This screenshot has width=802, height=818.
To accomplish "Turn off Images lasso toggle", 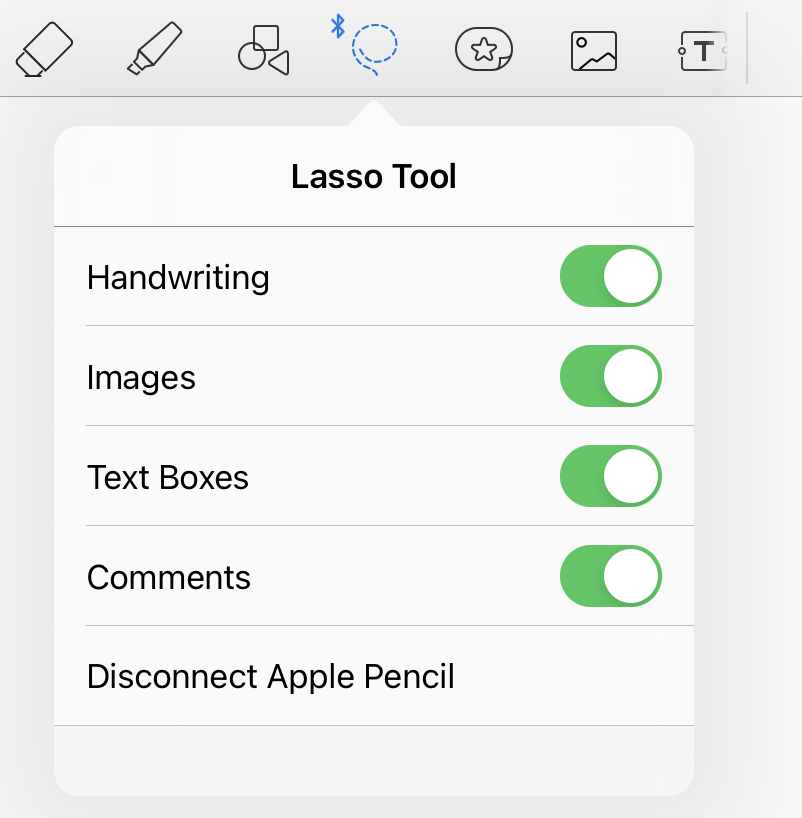I will pyautogui.click(x=610, y=376).
